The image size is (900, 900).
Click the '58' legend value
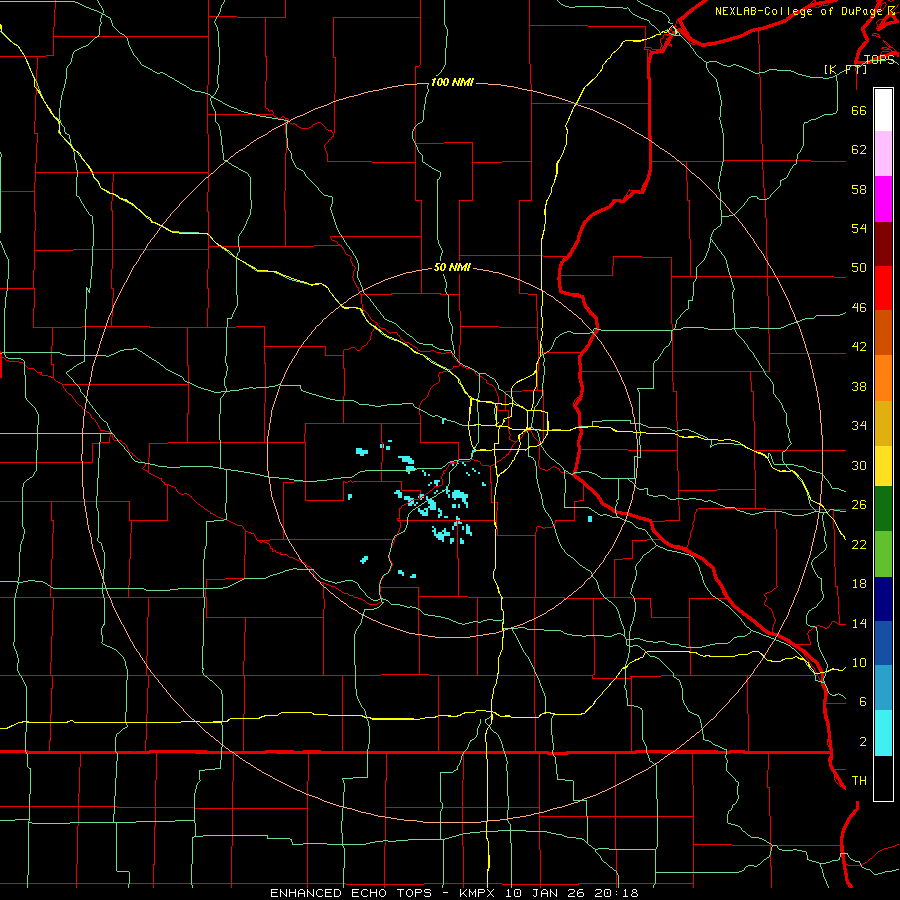pos(859,189)
